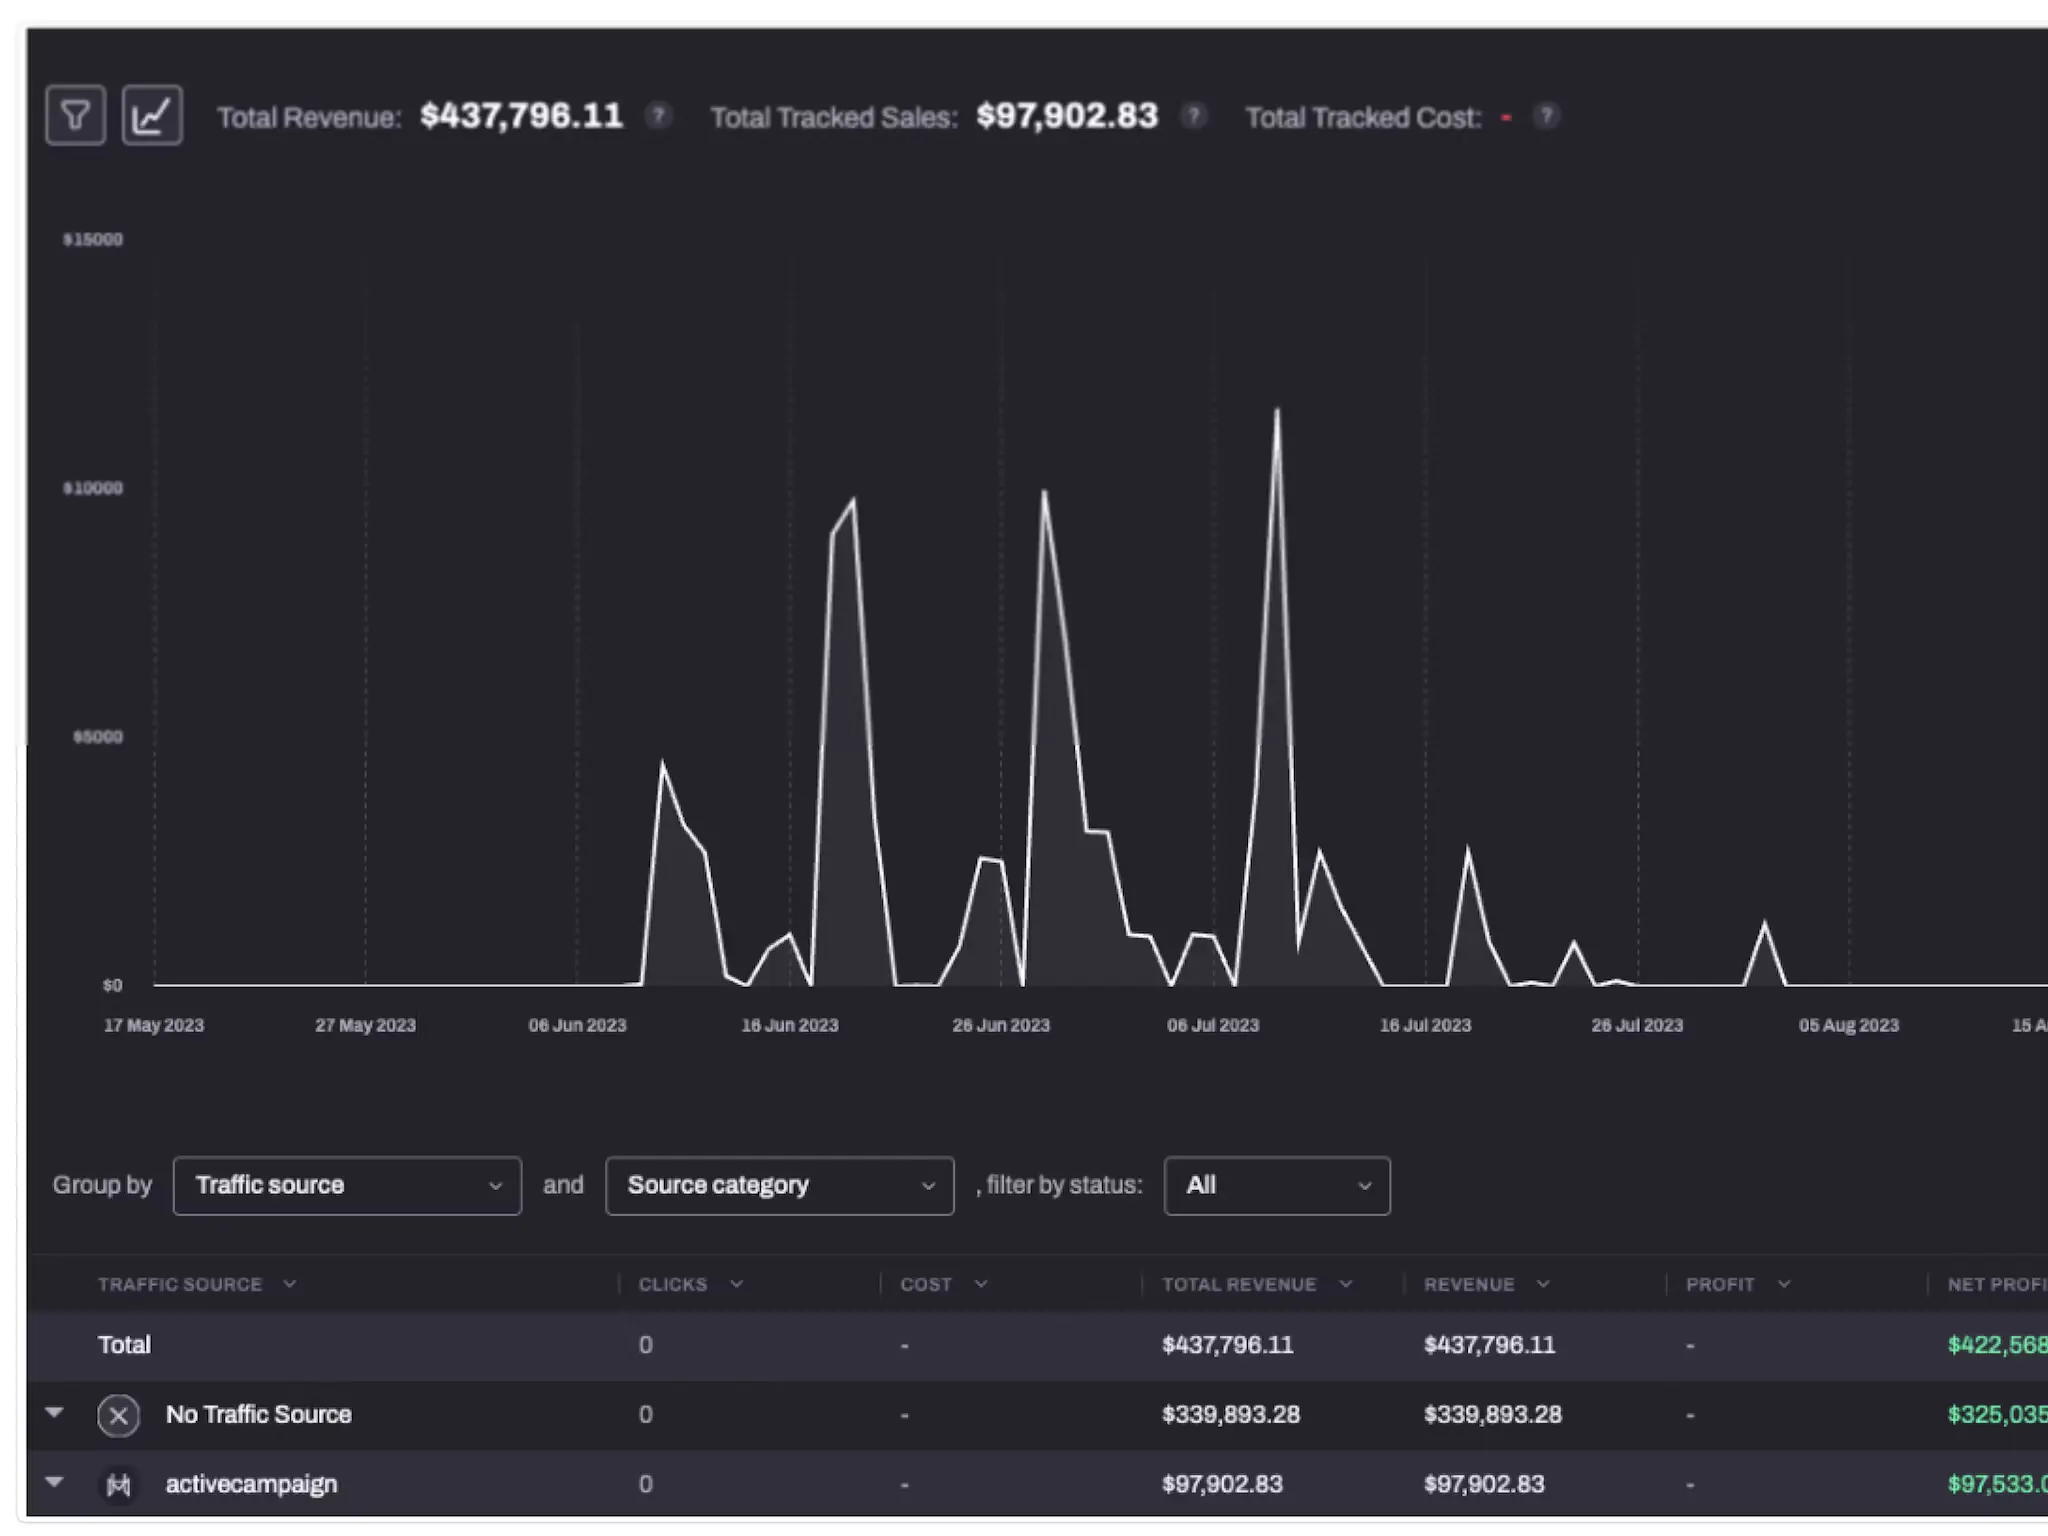
Task: Open the filter by status All dropdown
Action: pyautogui.click(x=1276, y=1186)
